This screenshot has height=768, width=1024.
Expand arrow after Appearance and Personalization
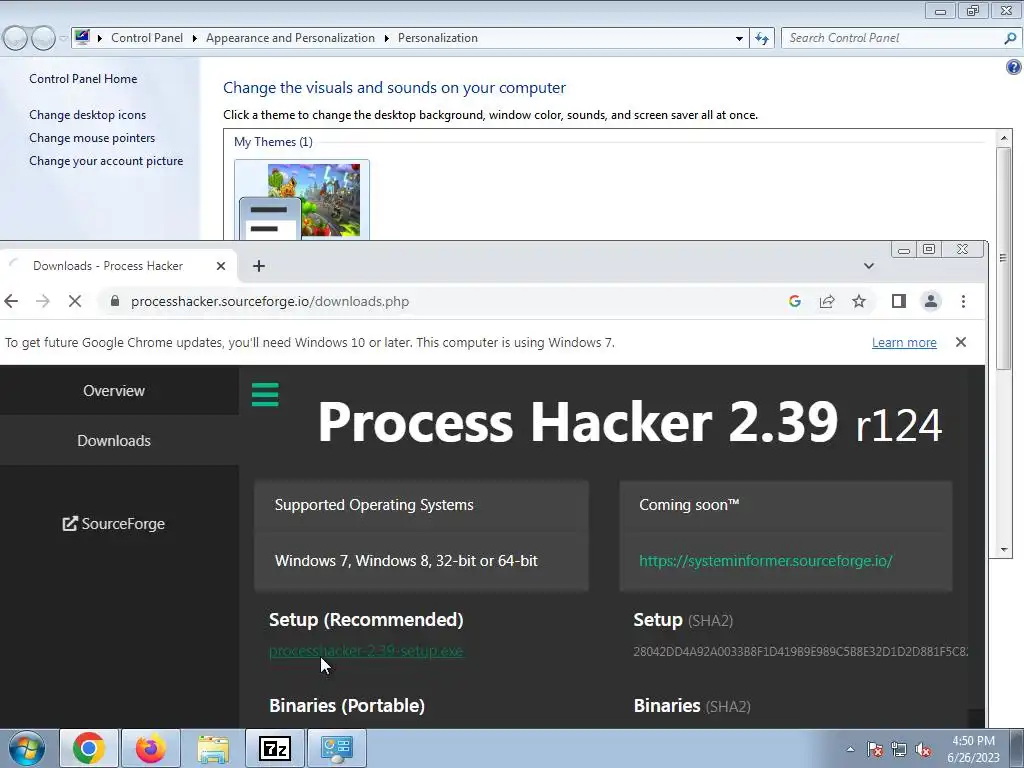[387, 38]
